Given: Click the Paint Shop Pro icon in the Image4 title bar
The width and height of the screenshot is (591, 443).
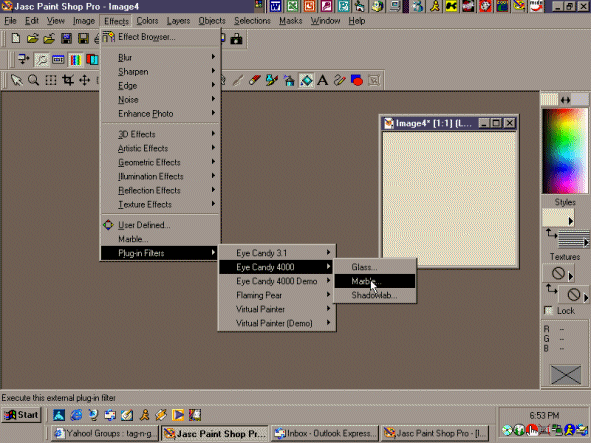Looking at the screenshot, I should [x=389, y=123].
